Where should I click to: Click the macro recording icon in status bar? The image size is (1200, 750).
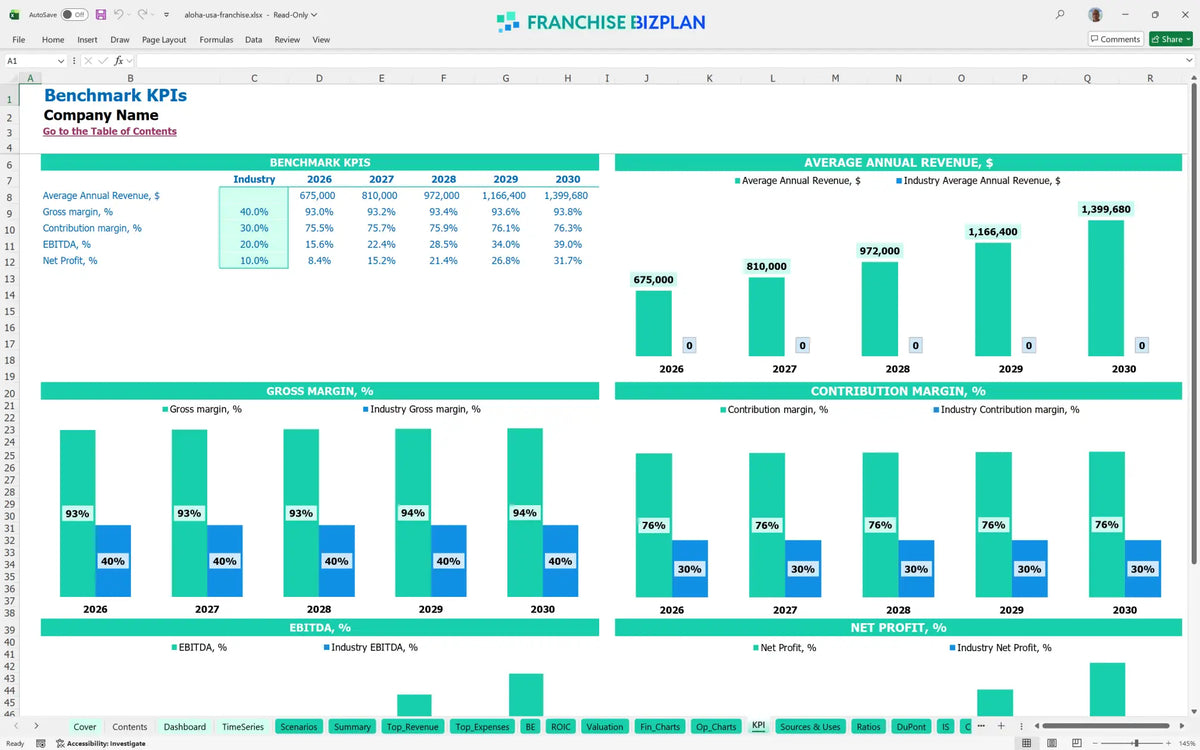[41, 743]
